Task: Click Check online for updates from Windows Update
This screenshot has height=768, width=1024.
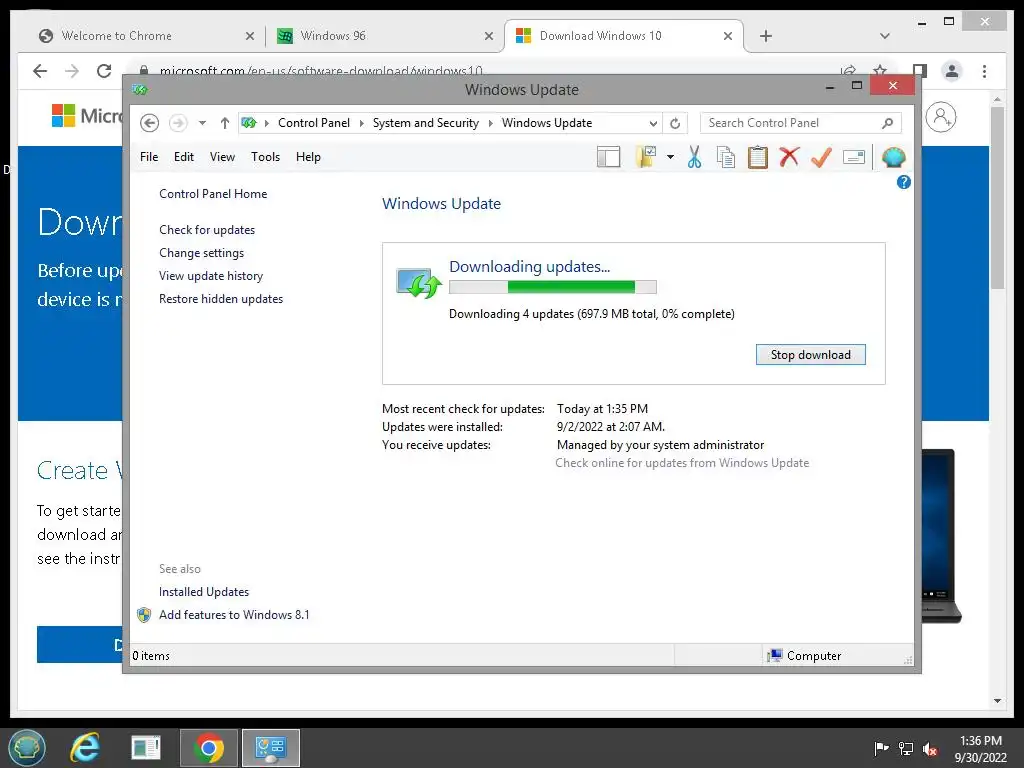Action: (x=682, y=463)
